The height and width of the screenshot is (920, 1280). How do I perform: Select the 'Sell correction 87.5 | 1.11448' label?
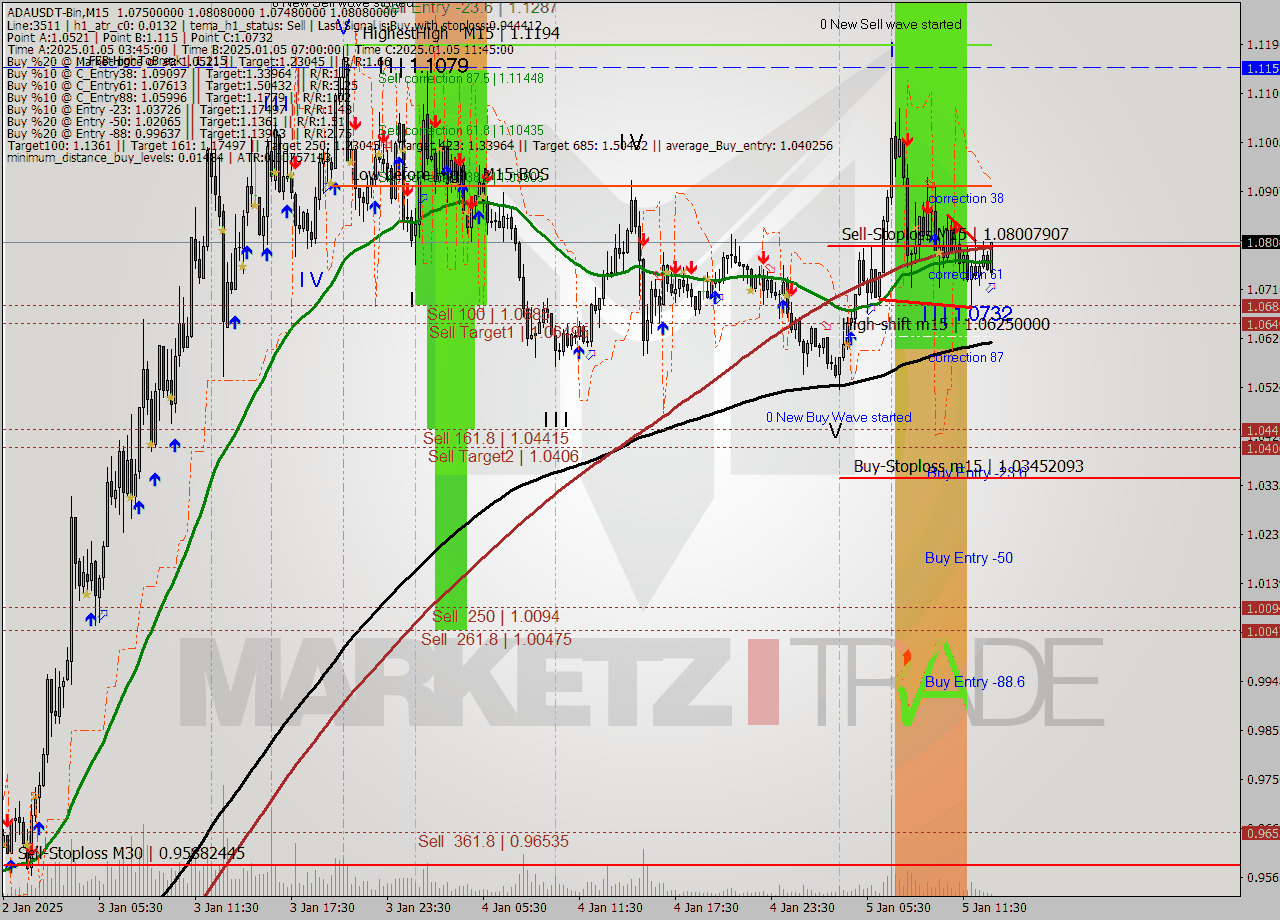click(x=461, y=78)
